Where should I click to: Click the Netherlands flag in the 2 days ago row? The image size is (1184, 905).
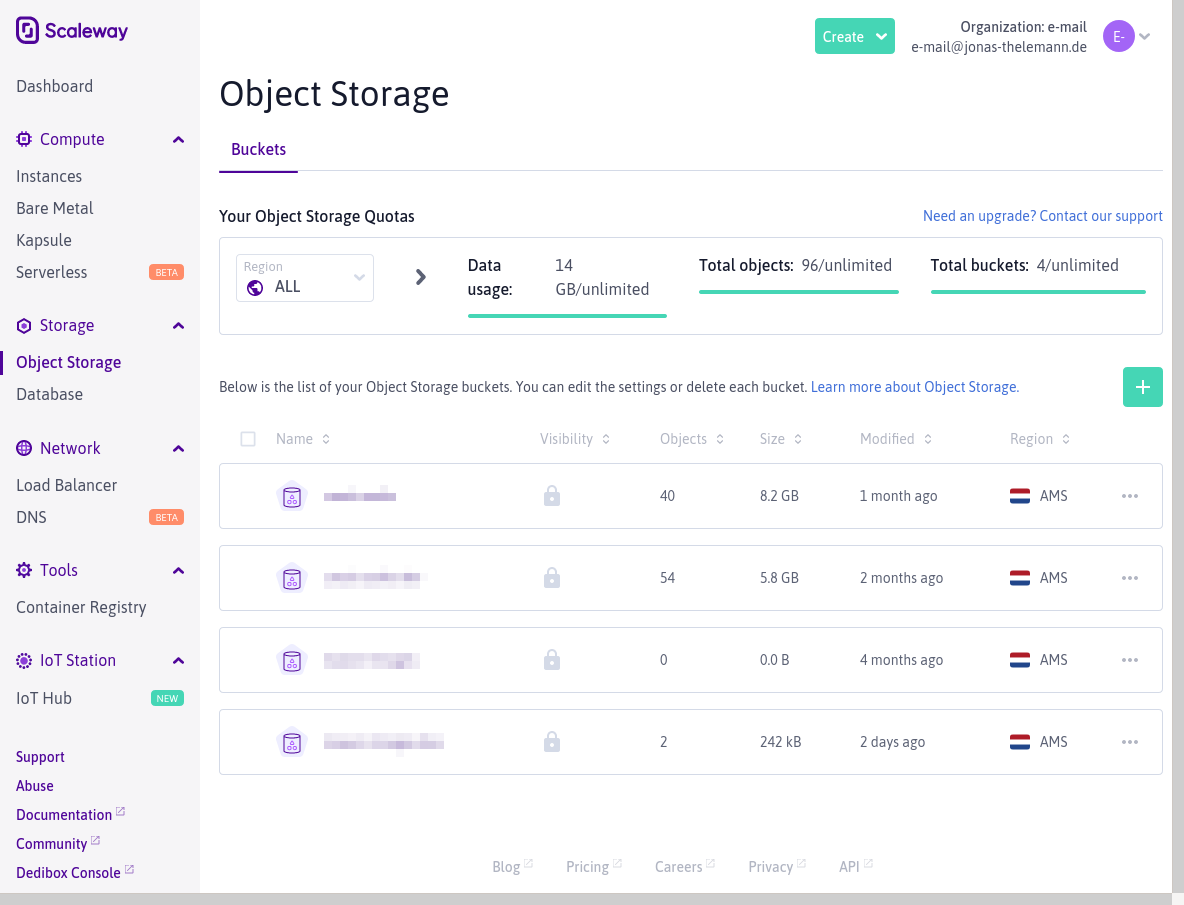[1020, 742]
